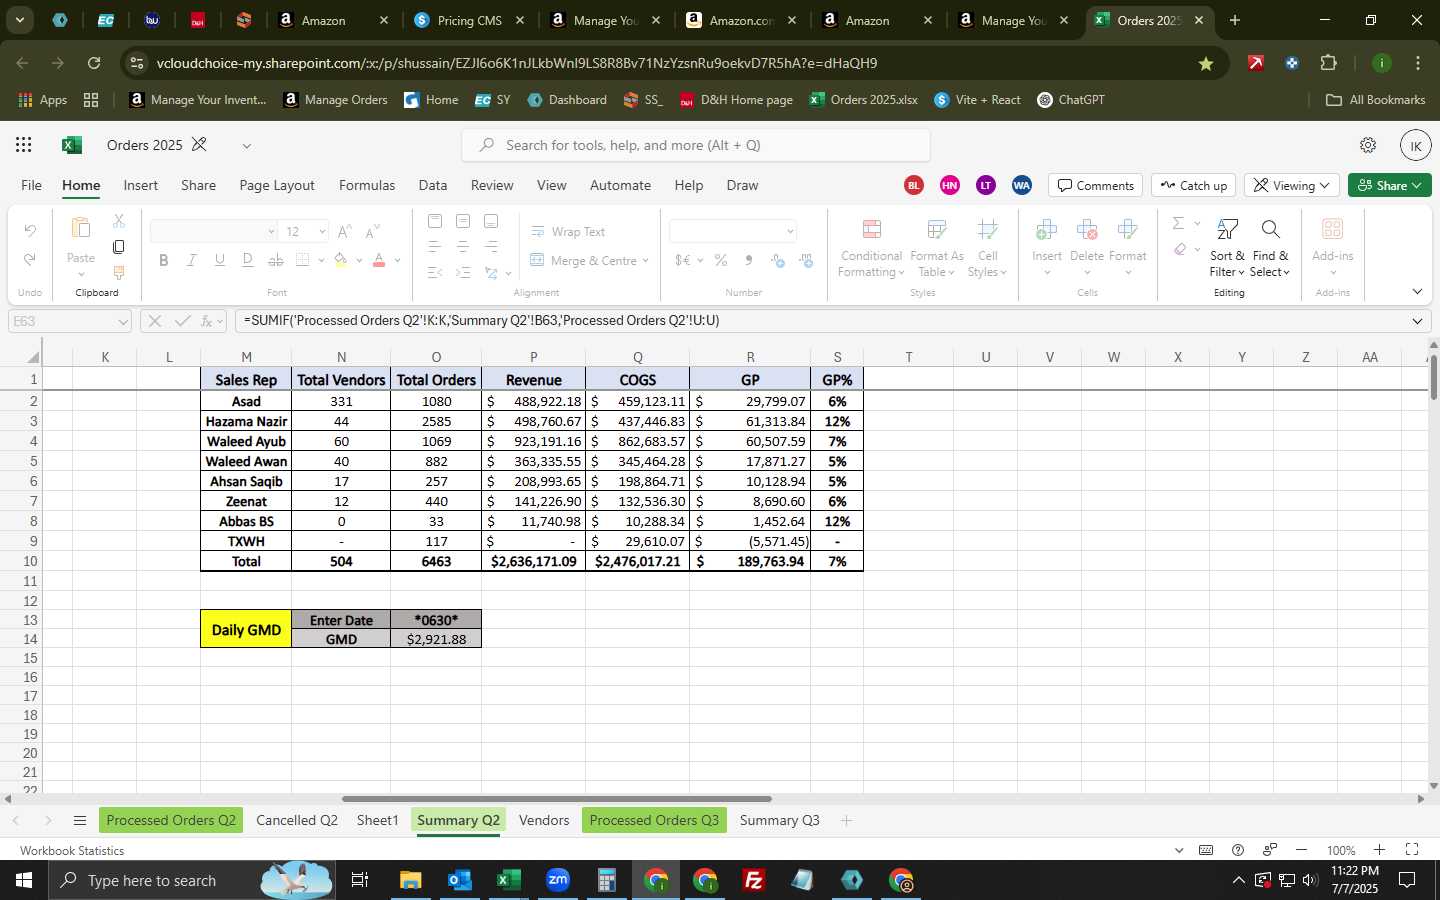This screenshot has height=900, width=1440.
Task: Toggle Centre horizontal alignment
Action: (x=463, y=246)
